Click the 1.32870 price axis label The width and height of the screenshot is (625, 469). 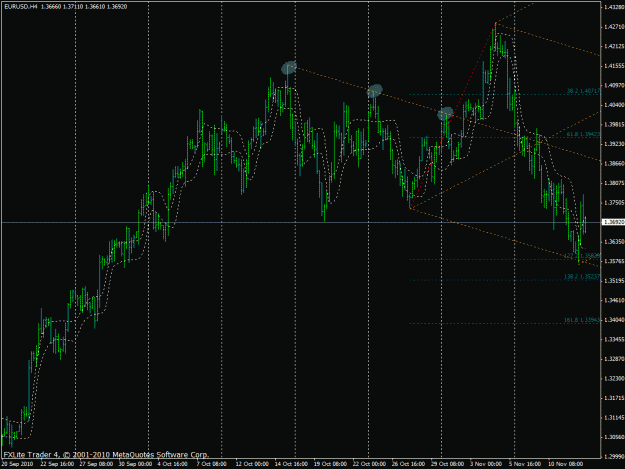pyautogui.click(x=614, y=359)
